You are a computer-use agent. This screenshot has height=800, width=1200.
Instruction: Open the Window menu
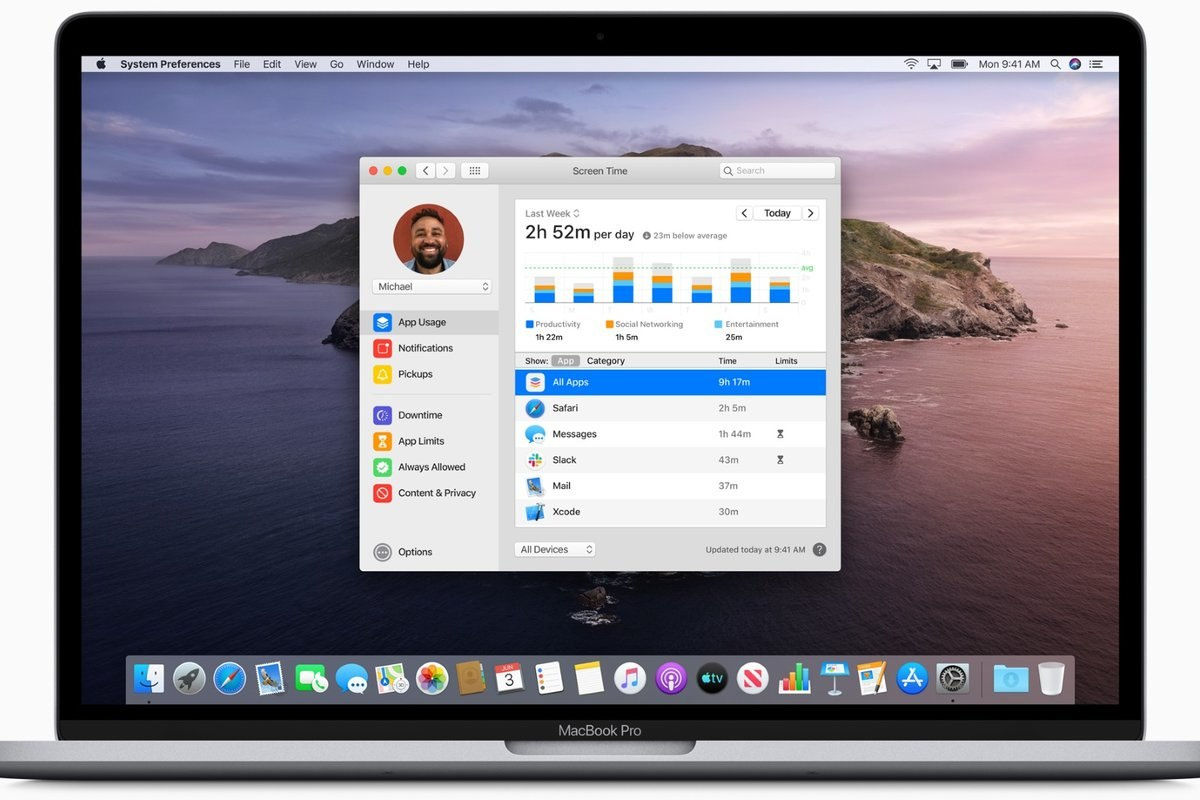tap(375, 64)
